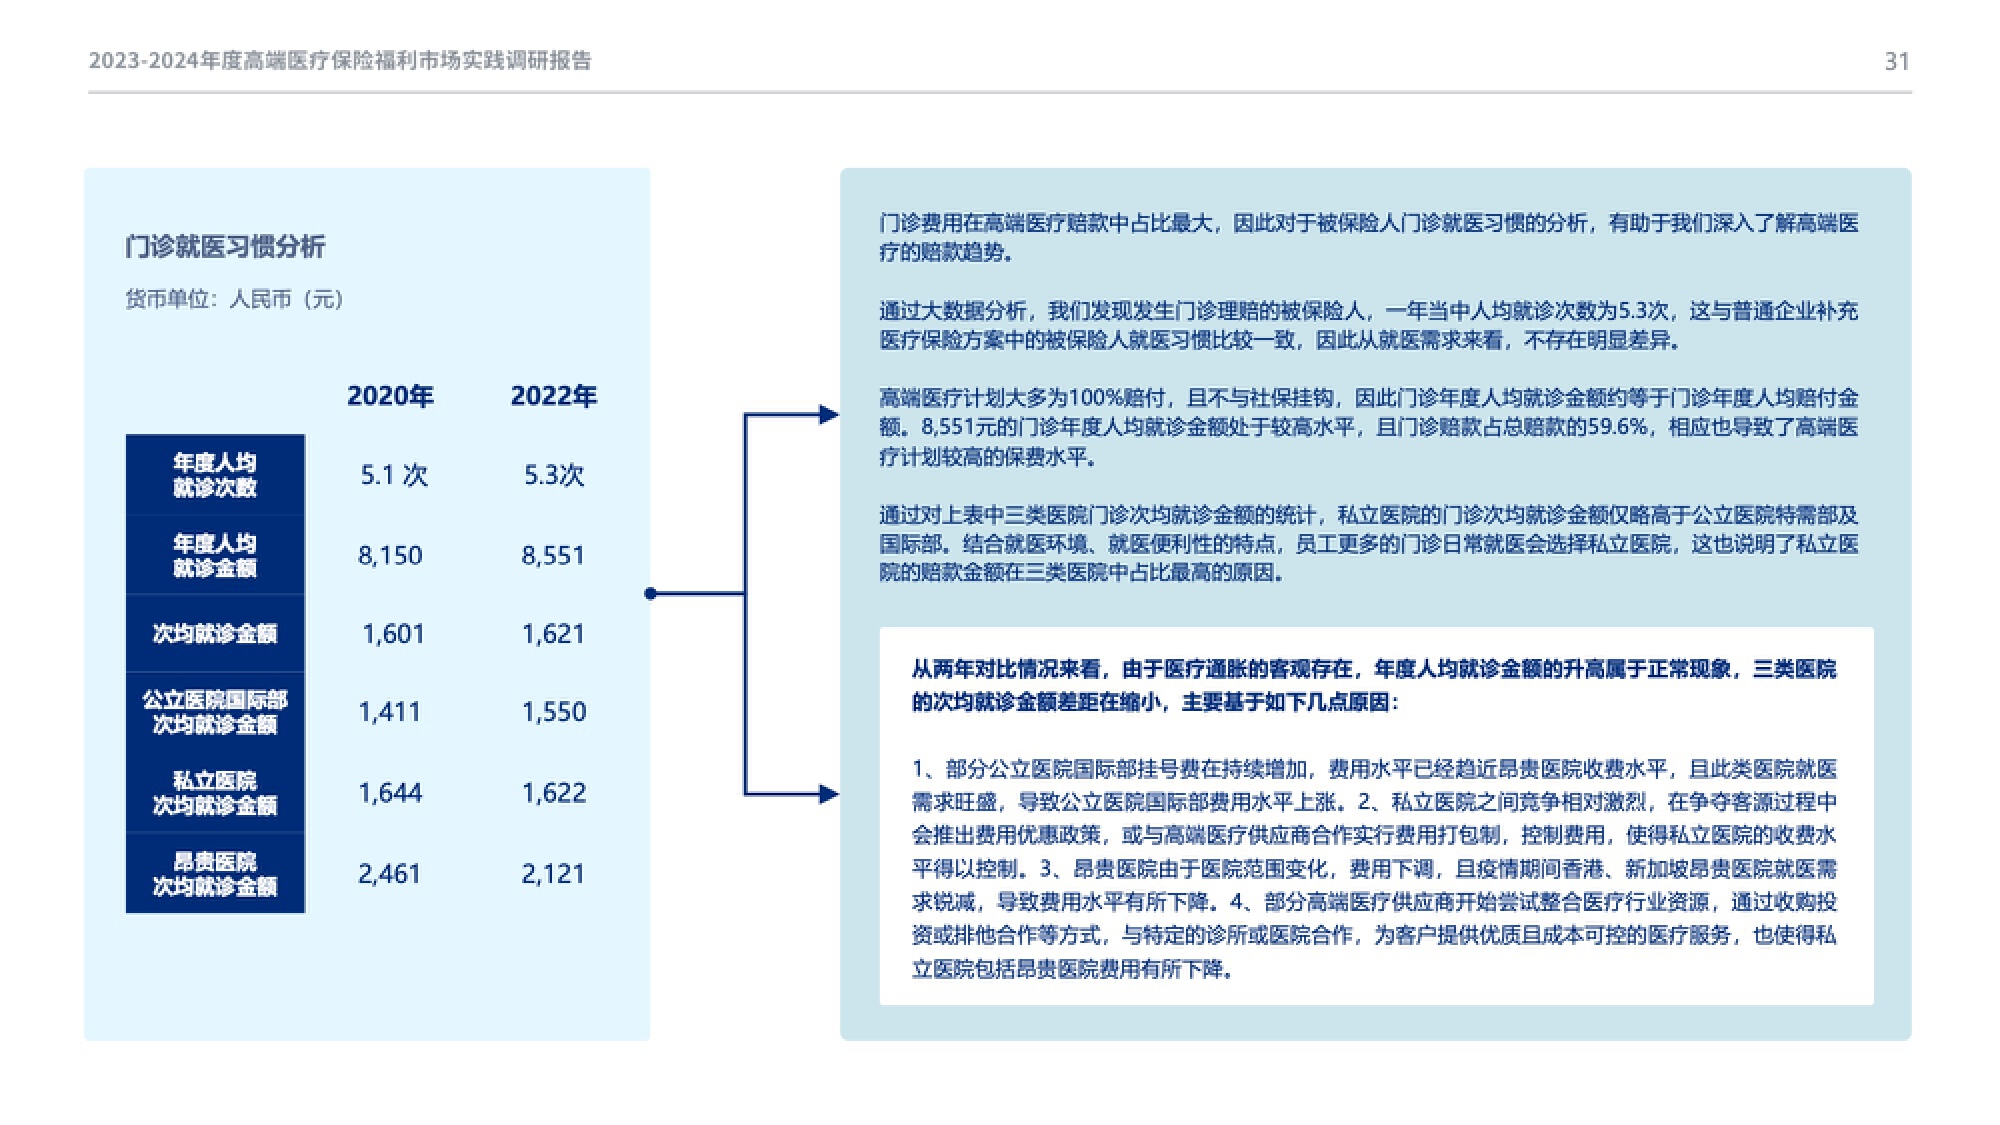Image resolution: width=2000 pixels, height=1125 pixels.
Task: Click the 公立医院国际部次均就诊金额 label cell
Action: click(215, 712)
